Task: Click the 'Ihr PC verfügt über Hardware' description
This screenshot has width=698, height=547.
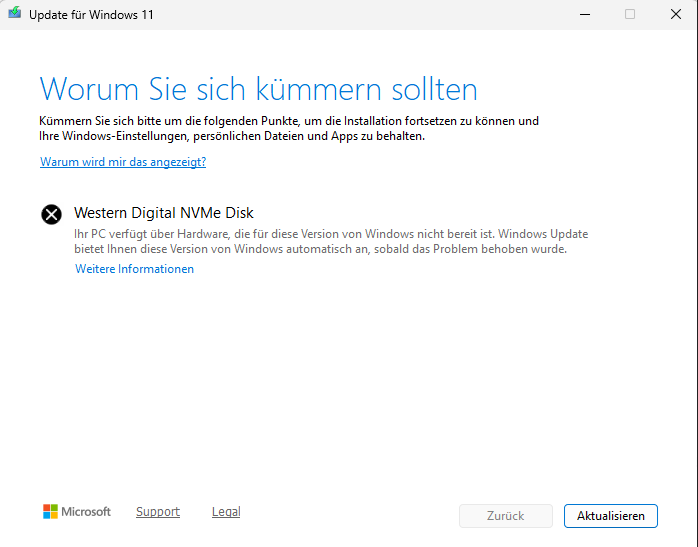Action: pyautogui.click(x=330, y=241)
